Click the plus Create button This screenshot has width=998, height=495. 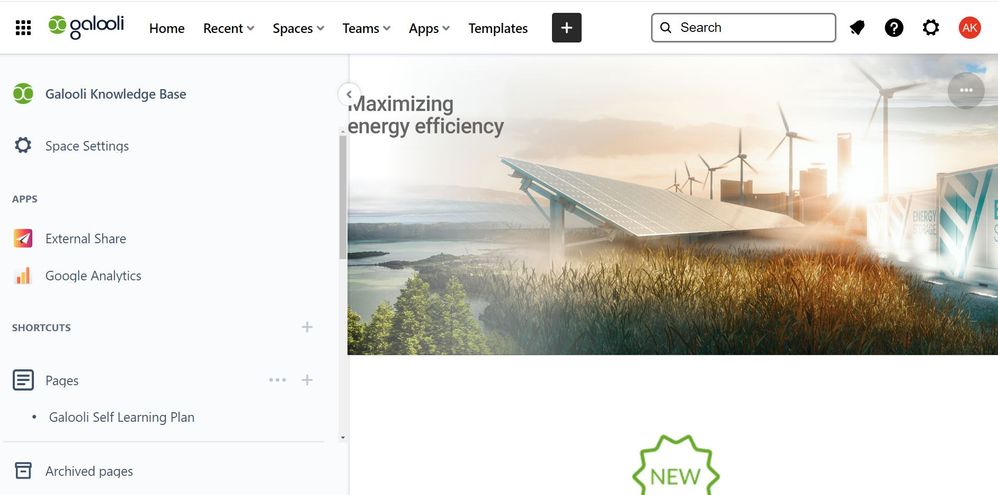[x=566, y=28]
